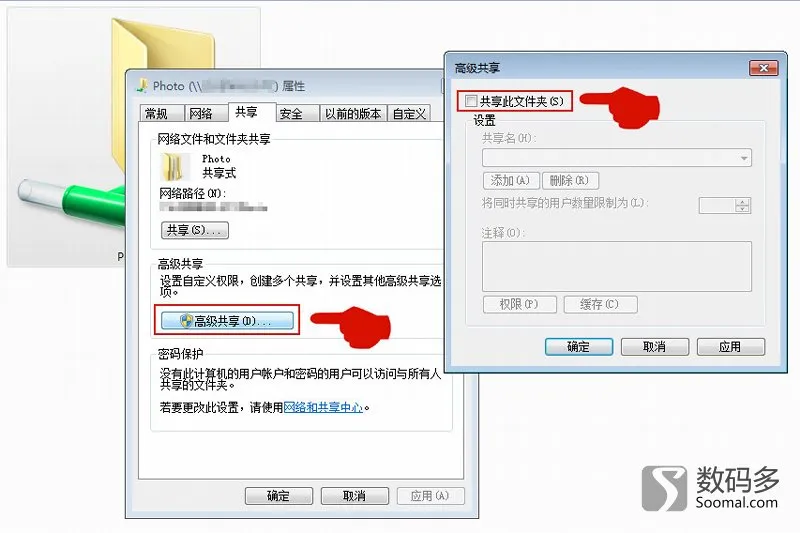Open the 安全 tab

point(291,113)
